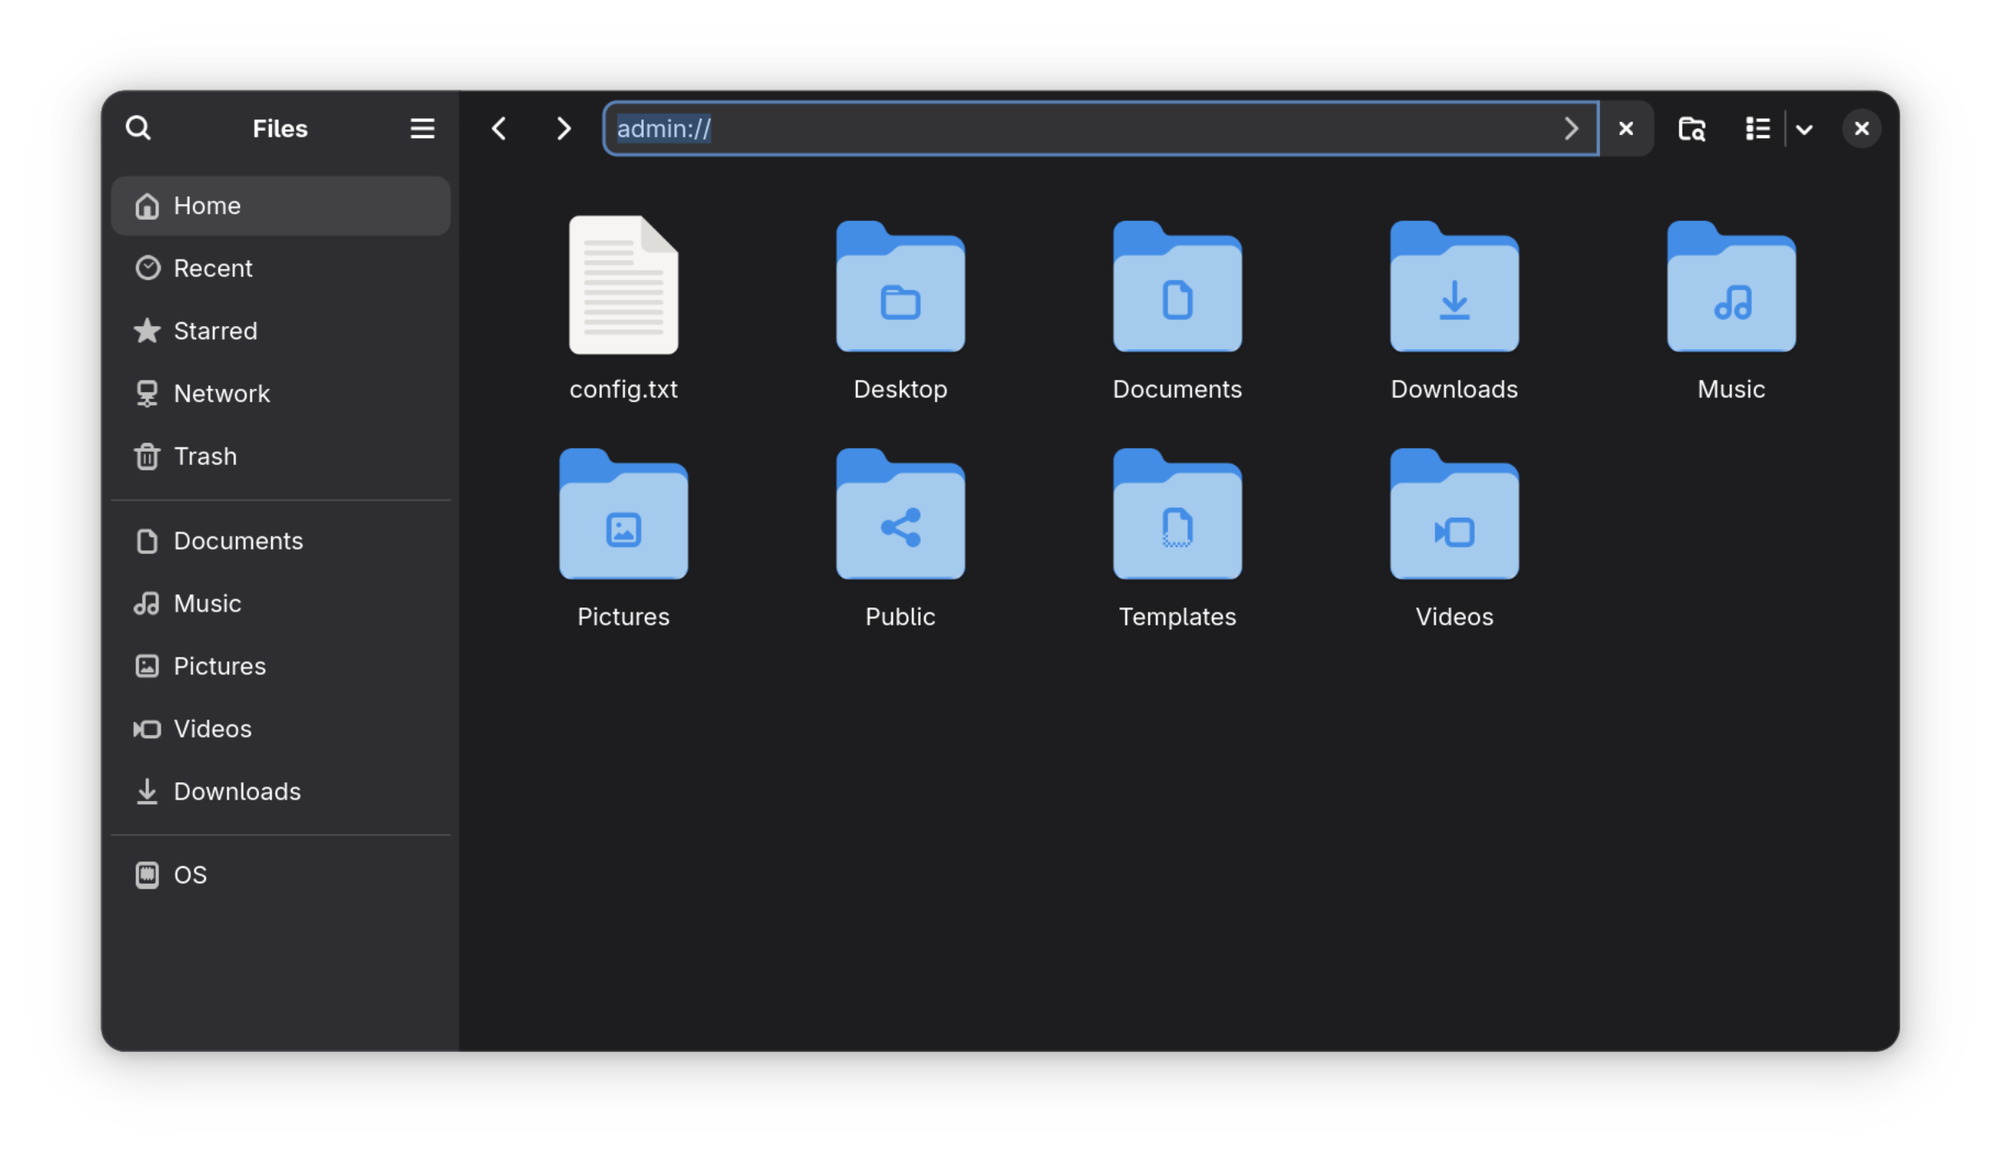Open the hamburger menu
The image size is (2000, 1162).
(422, 128)
